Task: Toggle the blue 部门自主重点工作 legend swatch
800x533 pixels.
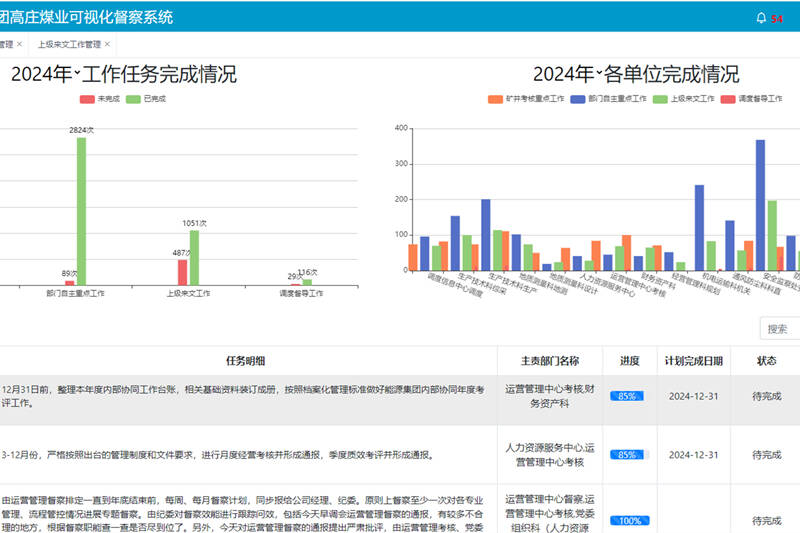Action: click(578, 99)
